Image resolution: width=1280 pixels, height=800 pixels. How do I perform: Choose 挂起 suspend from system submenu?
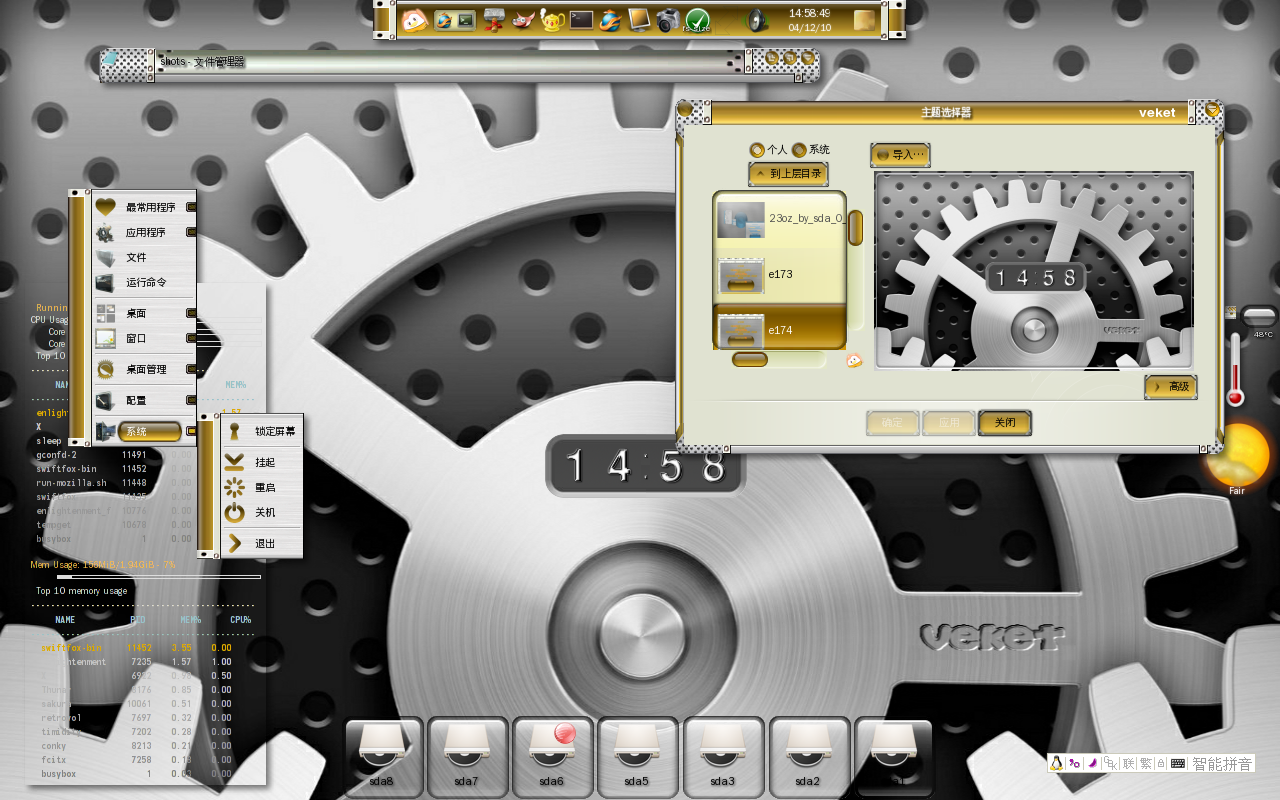(x=262, y=462)
